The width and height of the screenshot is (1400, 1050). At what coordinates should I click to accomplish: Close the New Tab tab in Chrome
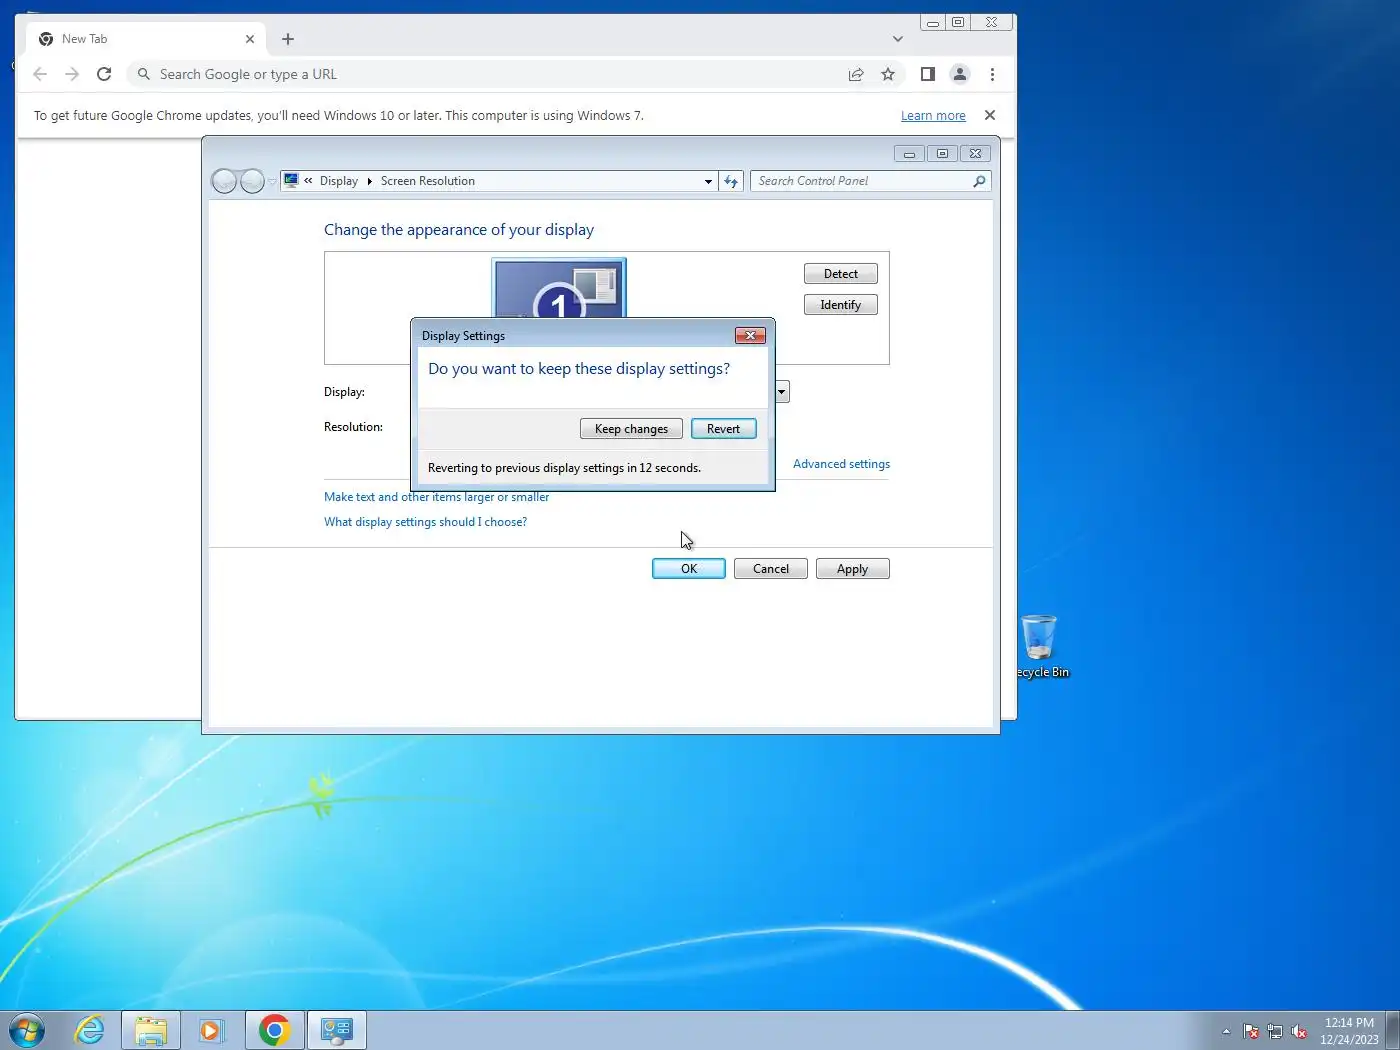[x=249, y=39]
